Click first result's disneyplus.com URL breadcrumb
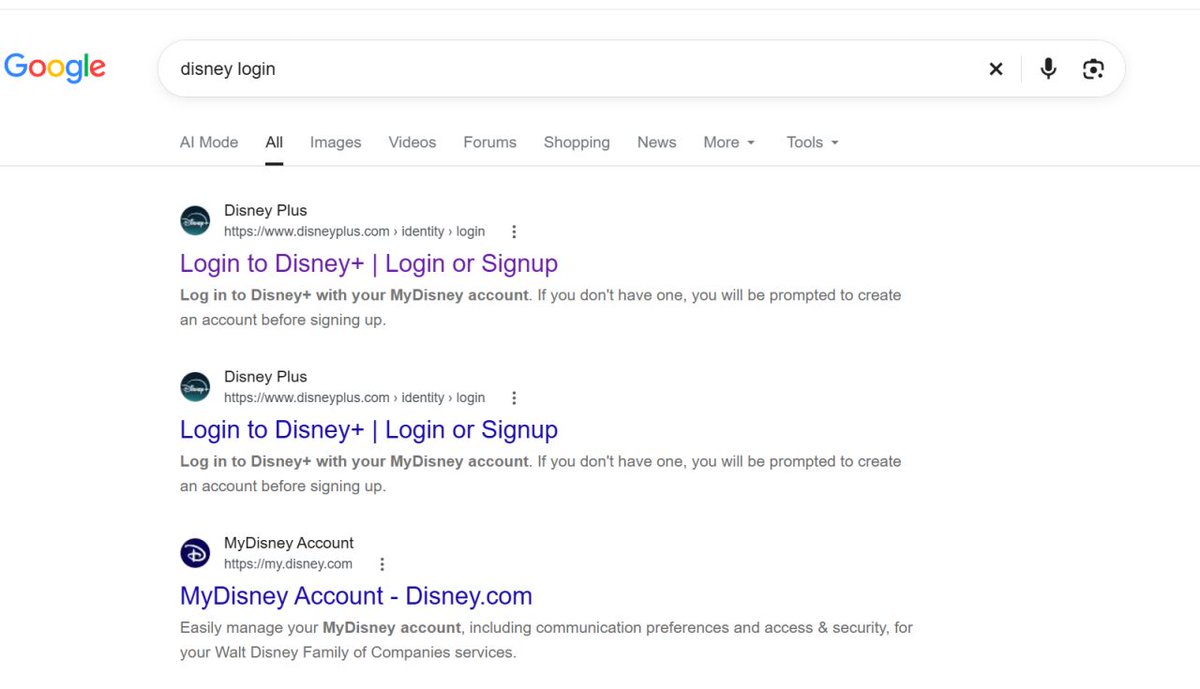Screen dimensions: 1200x689 (354, 231)
